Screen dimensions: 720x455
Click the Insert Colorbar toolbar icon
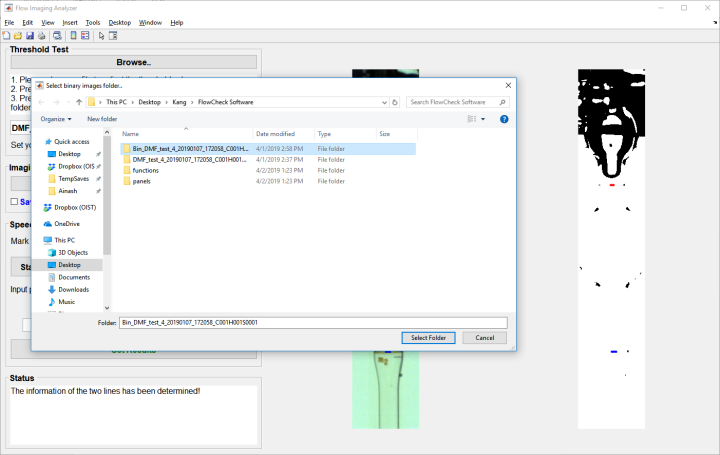tap(74, 35)
